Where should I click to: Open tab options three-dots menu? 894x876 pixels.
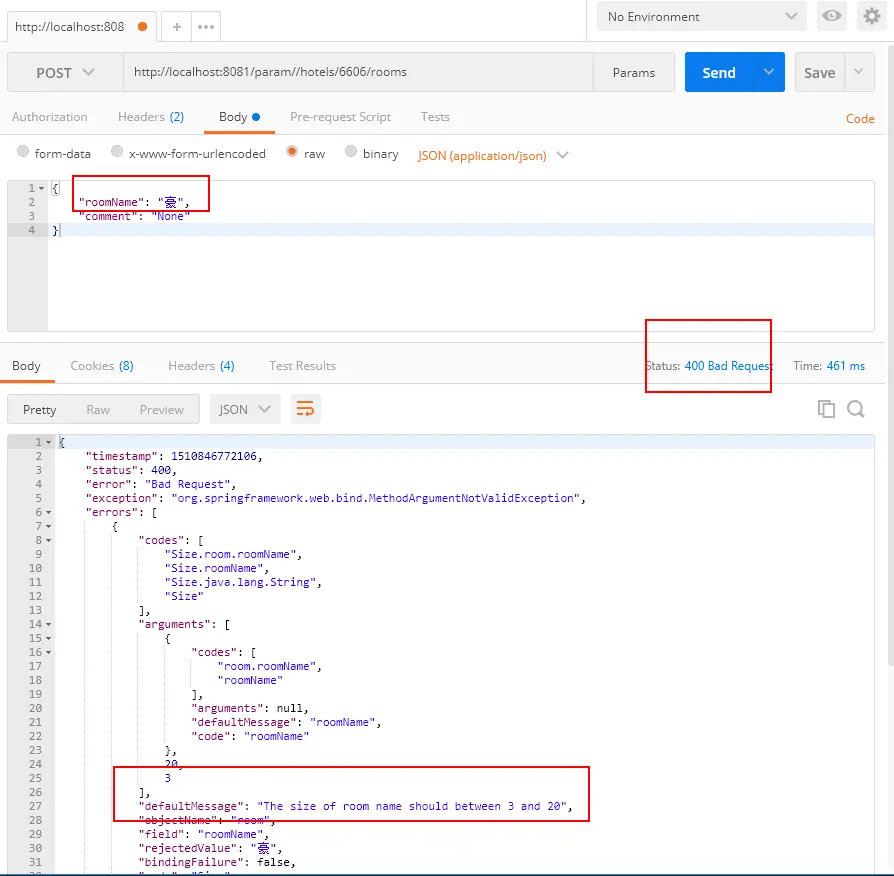point(206,27)
